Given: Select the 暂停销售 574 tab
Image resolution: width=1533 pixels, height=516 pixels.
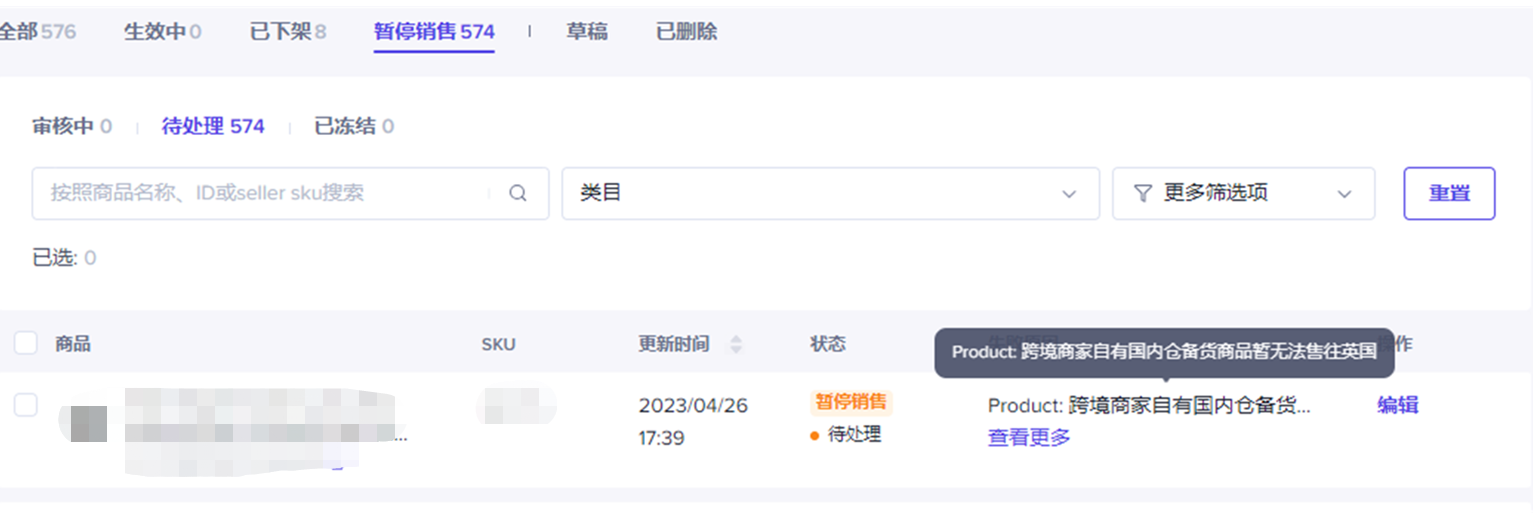Looking at the screenshot, I should [x=434, y=32].
